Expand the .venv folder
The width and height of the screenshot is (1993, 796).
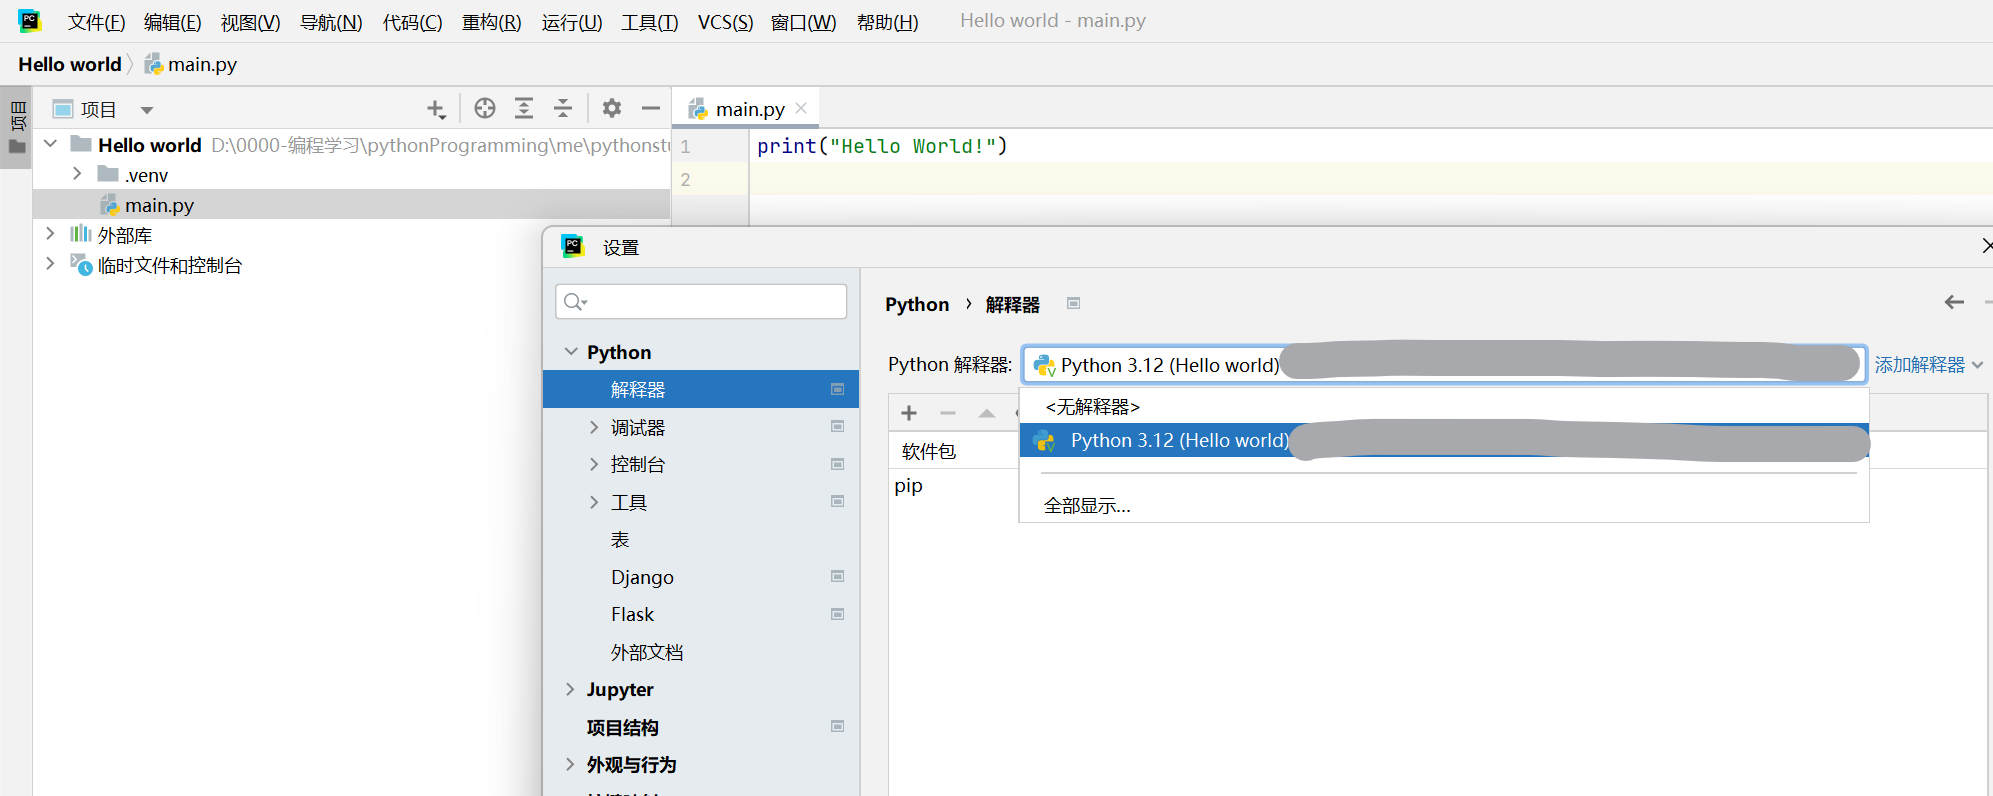[77, 174]
